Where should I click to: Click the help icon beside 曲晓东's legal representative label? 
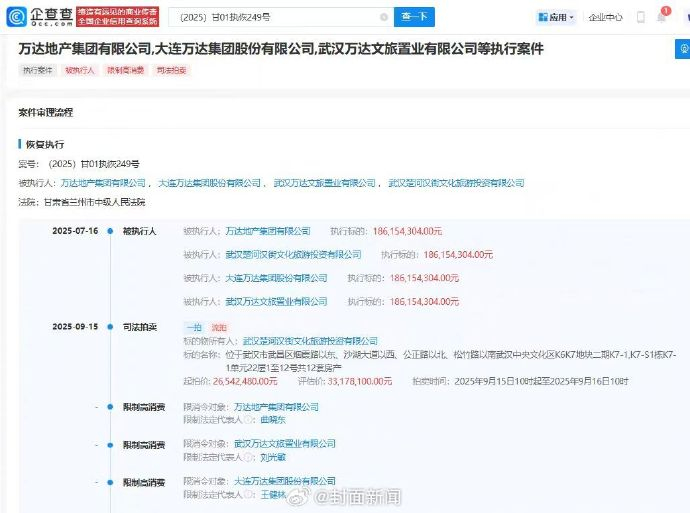tap(249, 420)
